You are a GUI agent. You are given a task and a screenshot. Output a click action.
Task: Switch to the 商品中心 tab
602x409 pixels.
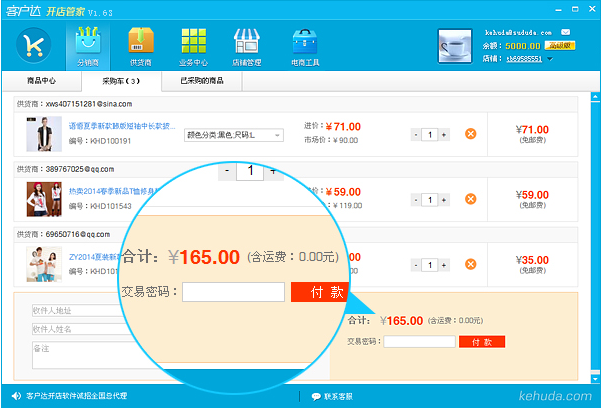pyautogui.click(x=41, y=79)
